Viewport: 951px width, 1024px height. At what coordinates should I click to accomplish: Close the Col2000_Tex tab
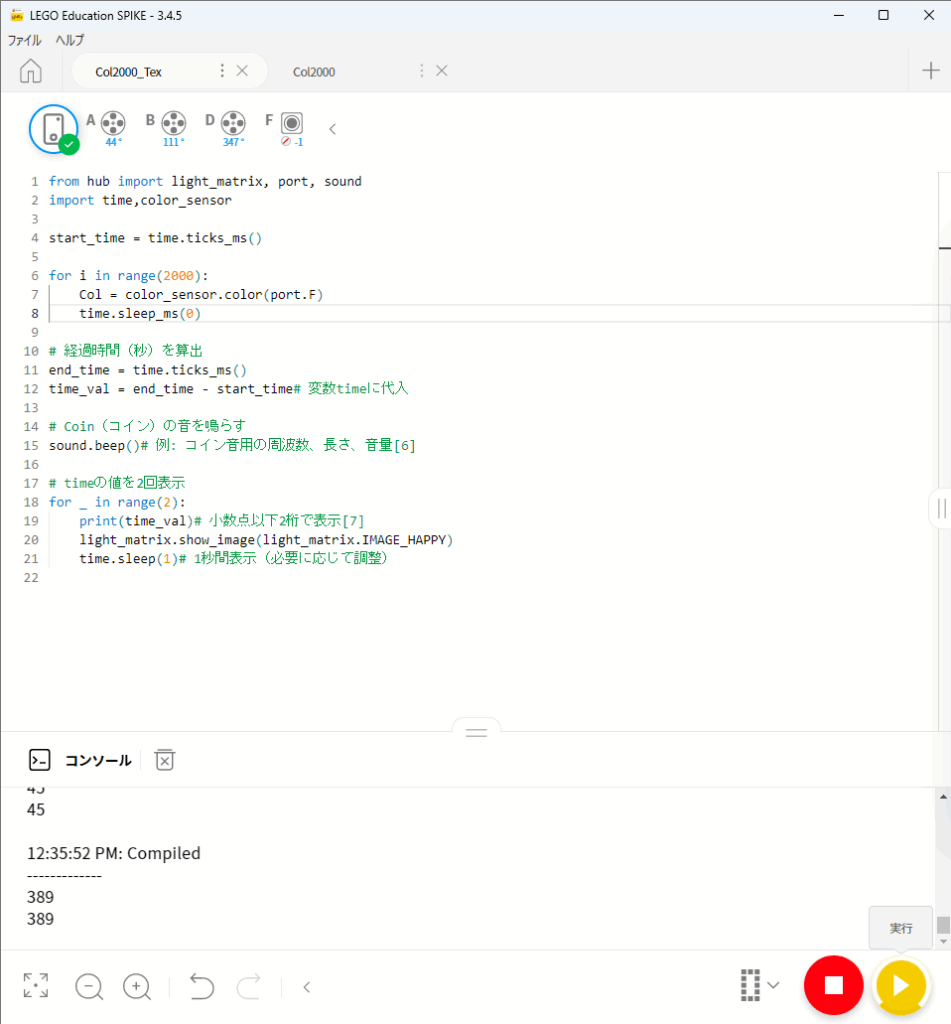[242, 71]
